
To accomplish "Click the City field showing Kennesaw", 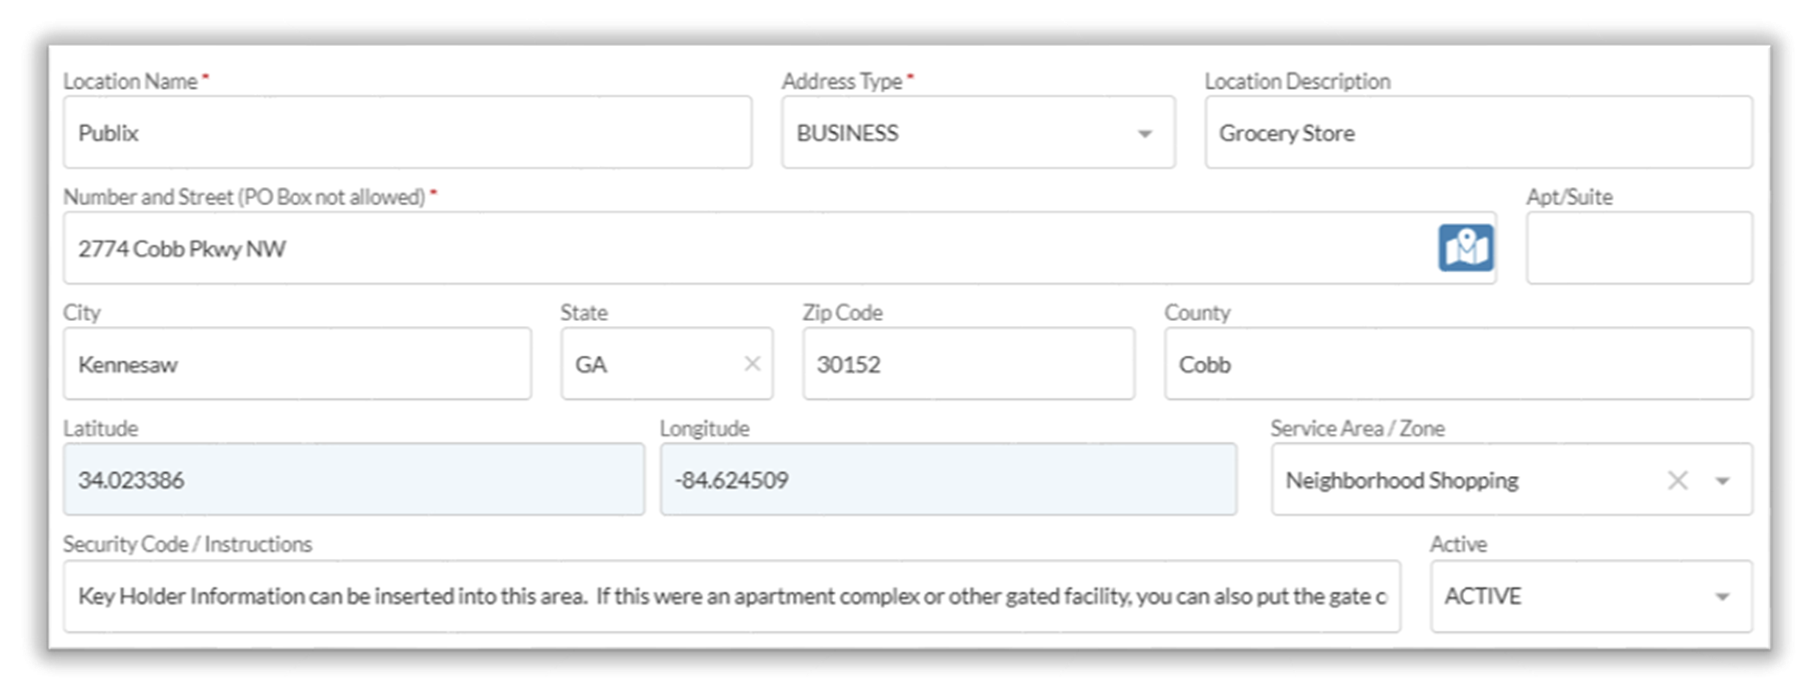I will [297, 364].
